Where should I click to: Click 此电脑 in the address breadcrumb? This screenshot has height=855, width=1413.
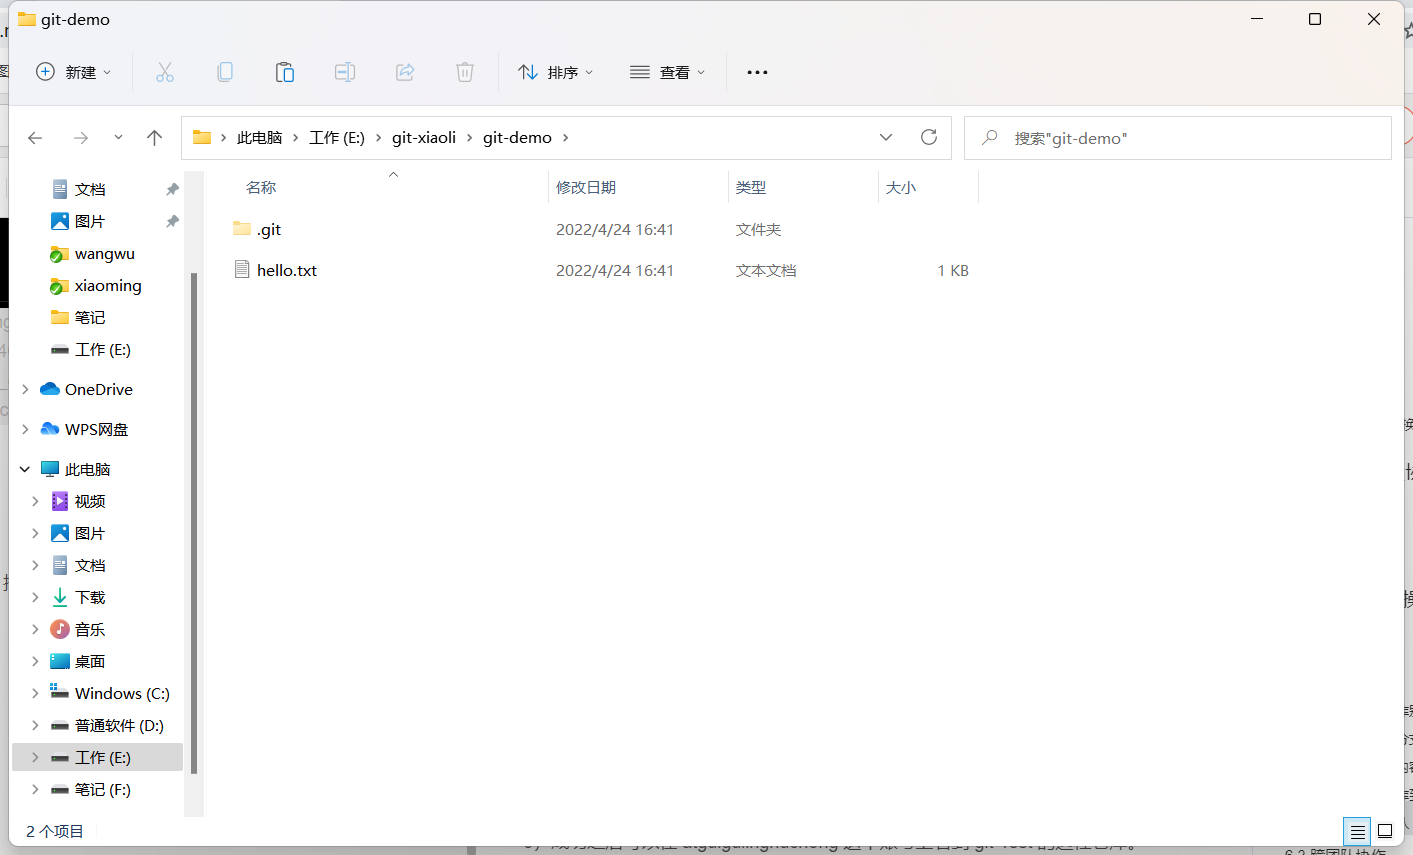[260, 138]
